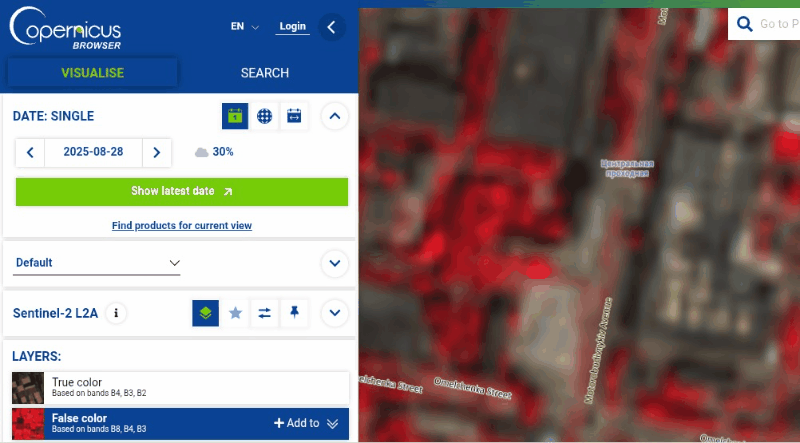Switch to mosaic globe date mode
This screenshot has height=443, width=800.
click(x=264, y=116)
